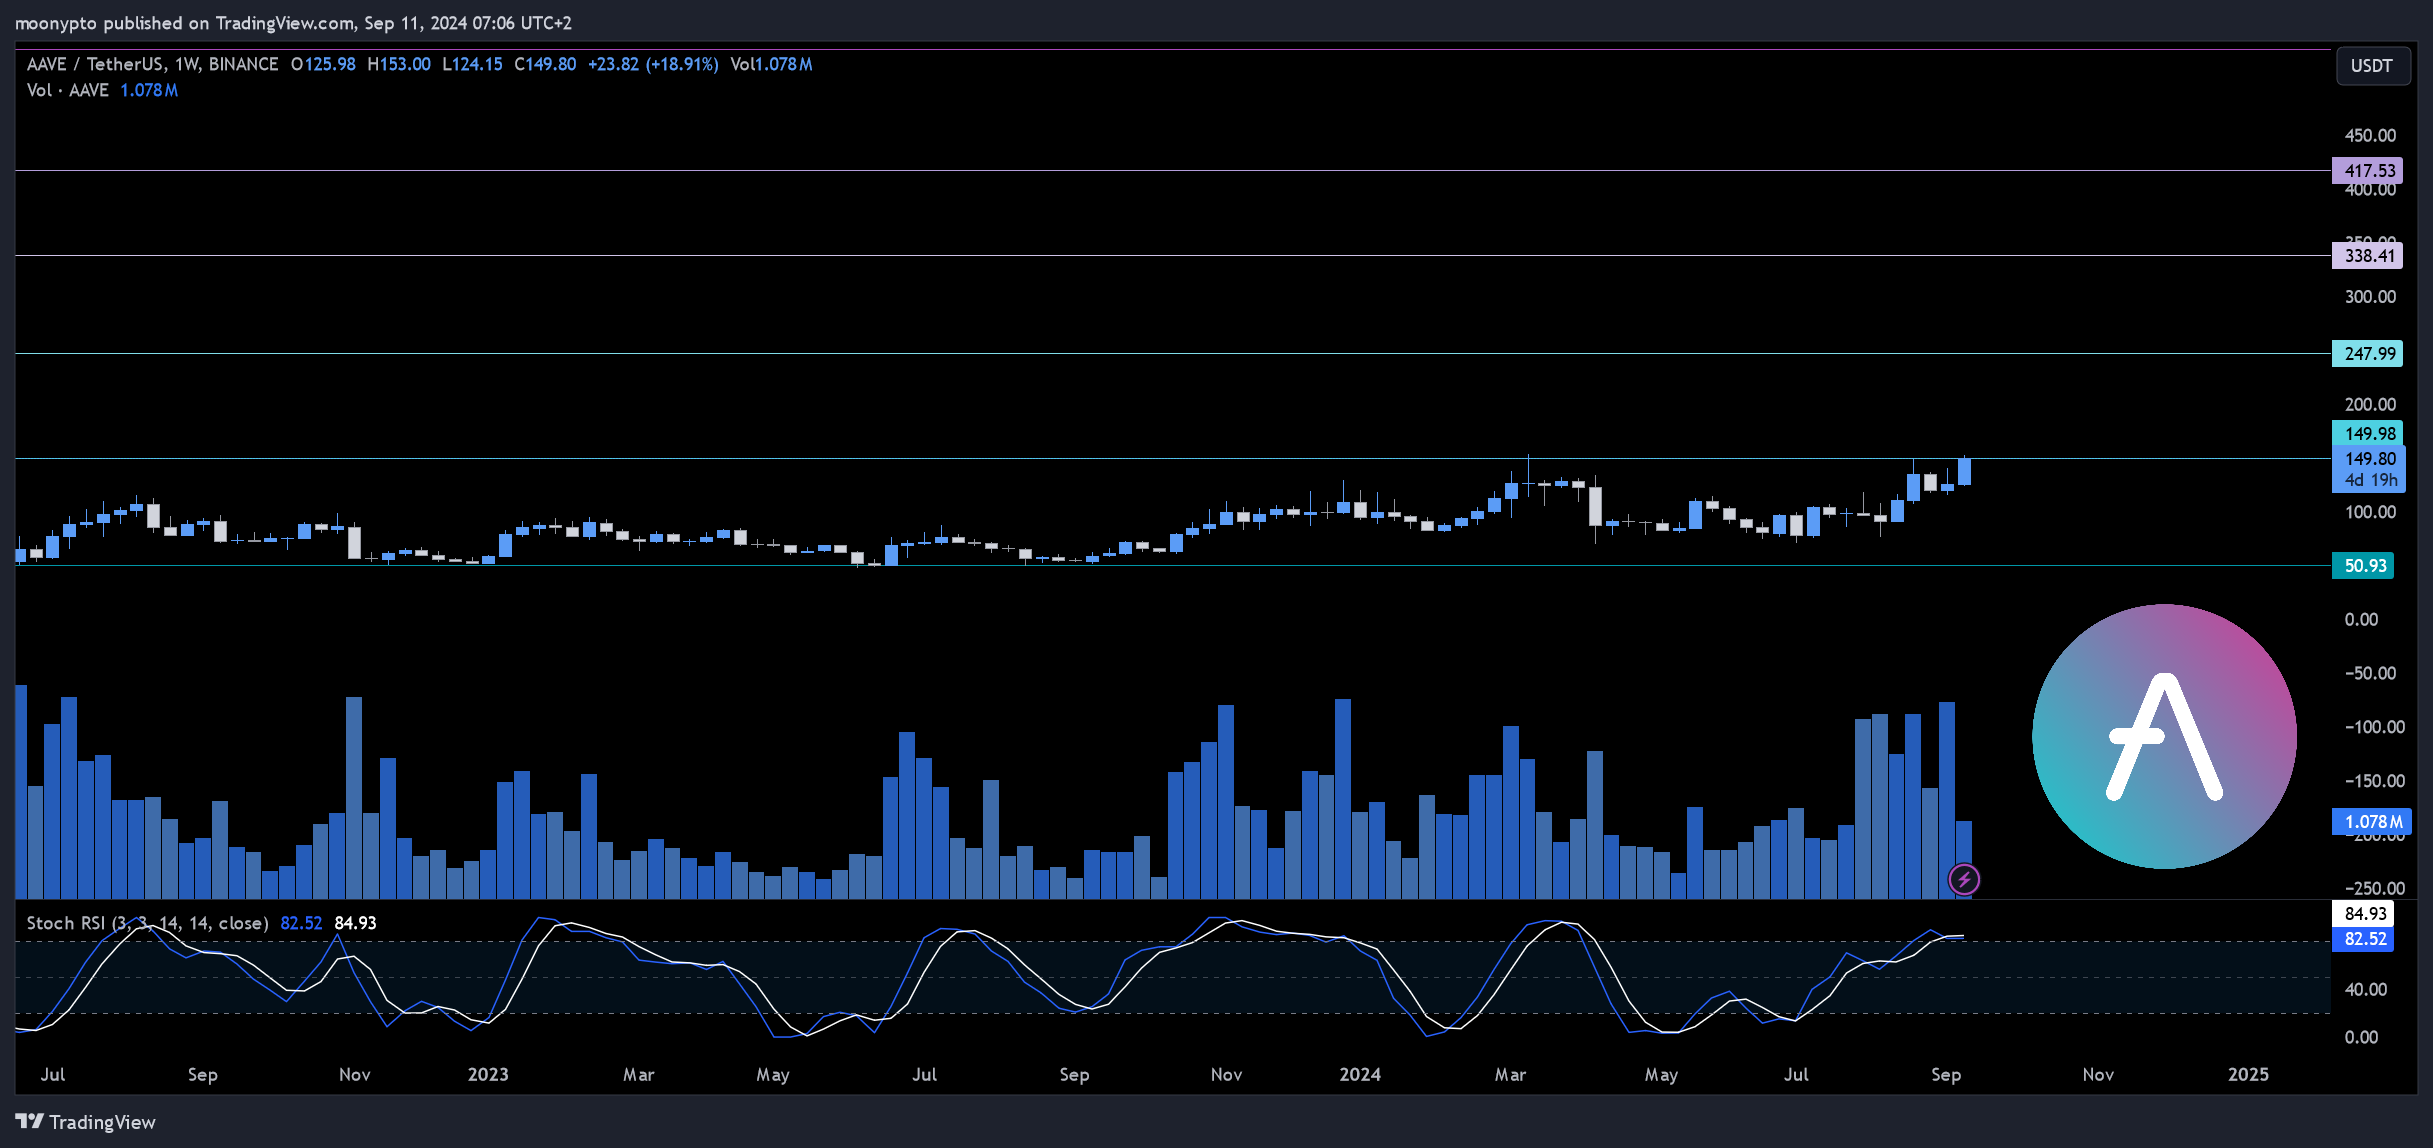Click the 450.00 price axis label

click(2370, 136)
